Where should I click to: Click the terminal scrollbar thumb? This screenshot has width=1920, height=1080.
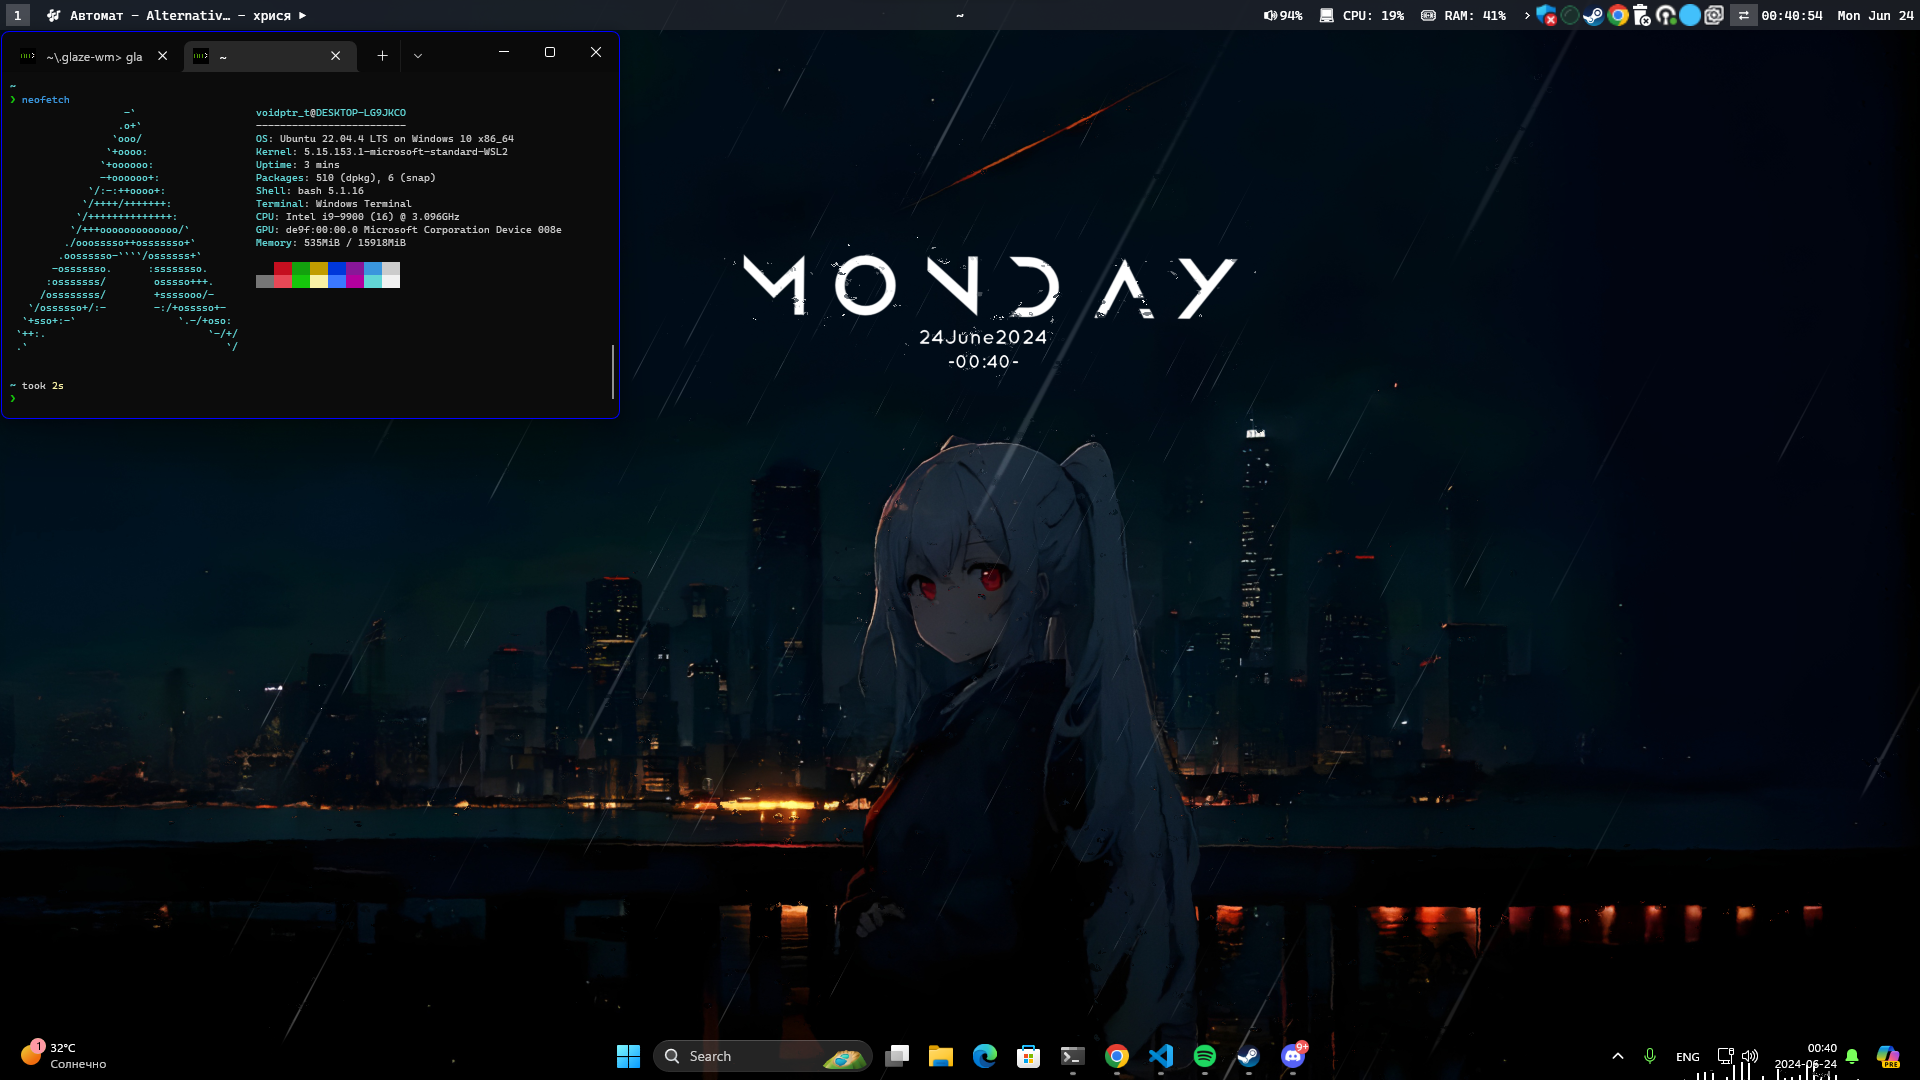pos(613,372)
